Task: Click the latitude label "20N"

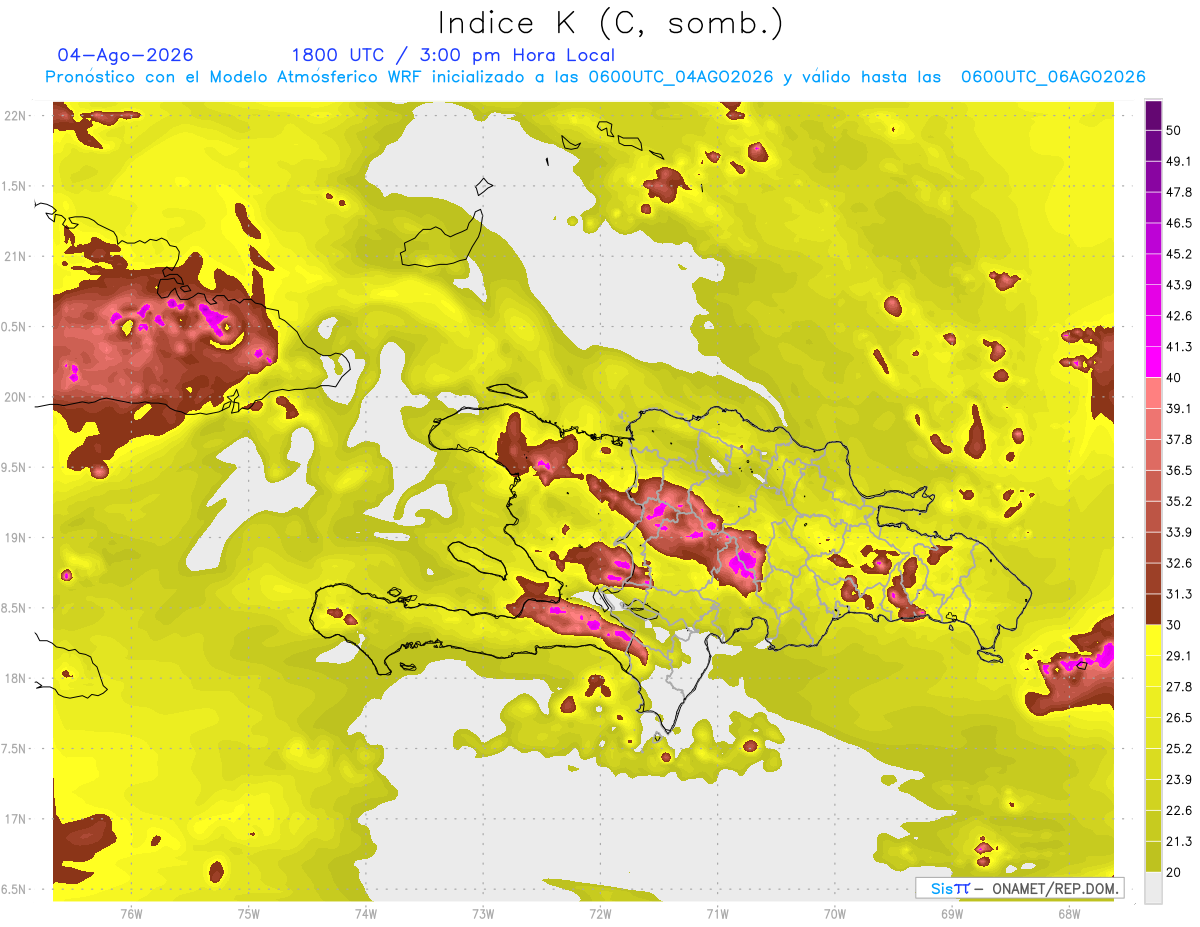Action: (x=15, y=397)
